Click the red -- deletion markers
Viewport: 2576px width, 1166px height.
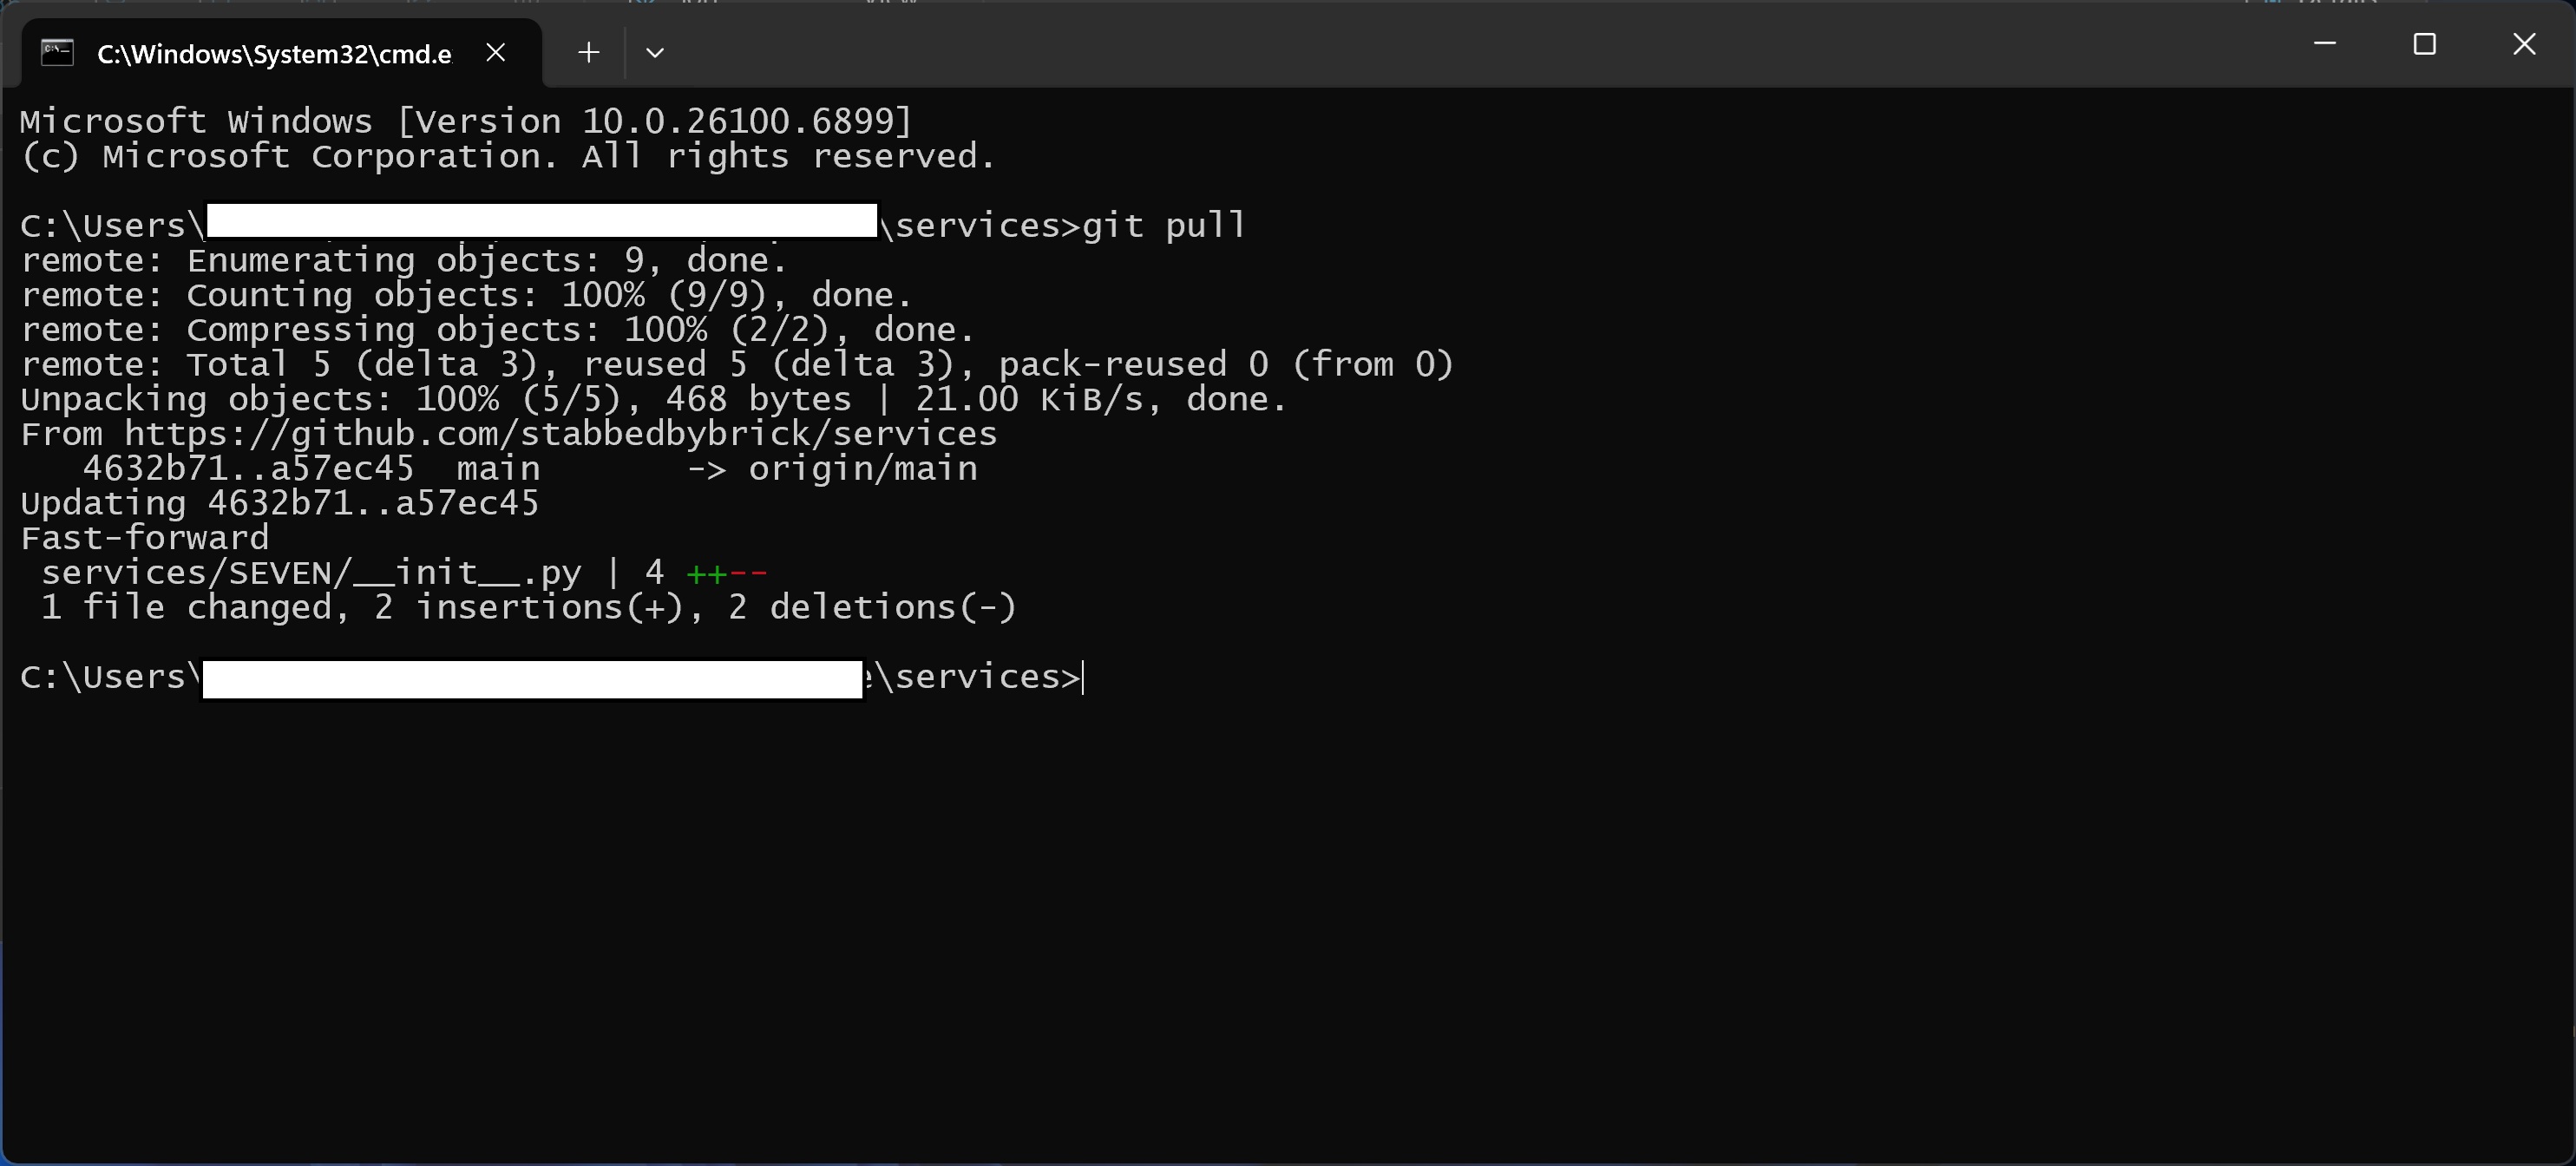coord(748,574)
